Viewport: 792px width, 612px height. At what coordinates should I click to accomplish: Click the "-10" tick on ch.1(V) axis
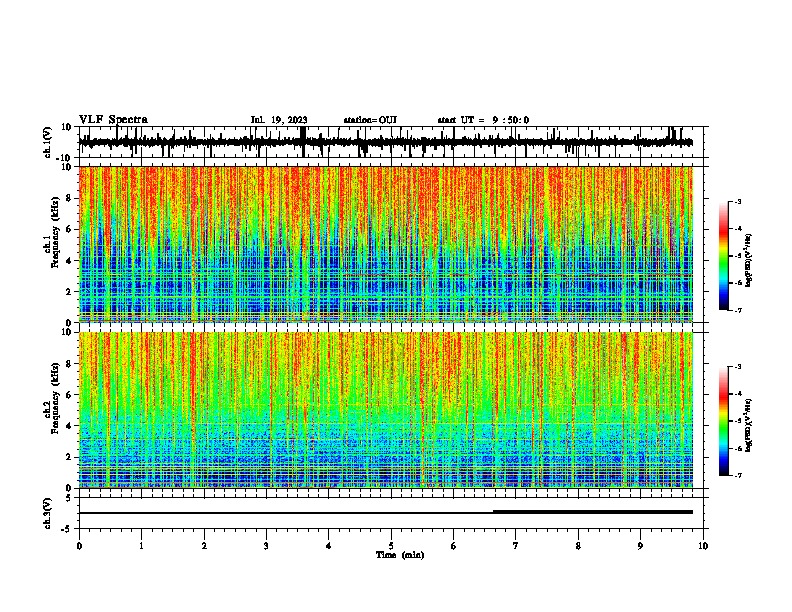pos(65,158)
